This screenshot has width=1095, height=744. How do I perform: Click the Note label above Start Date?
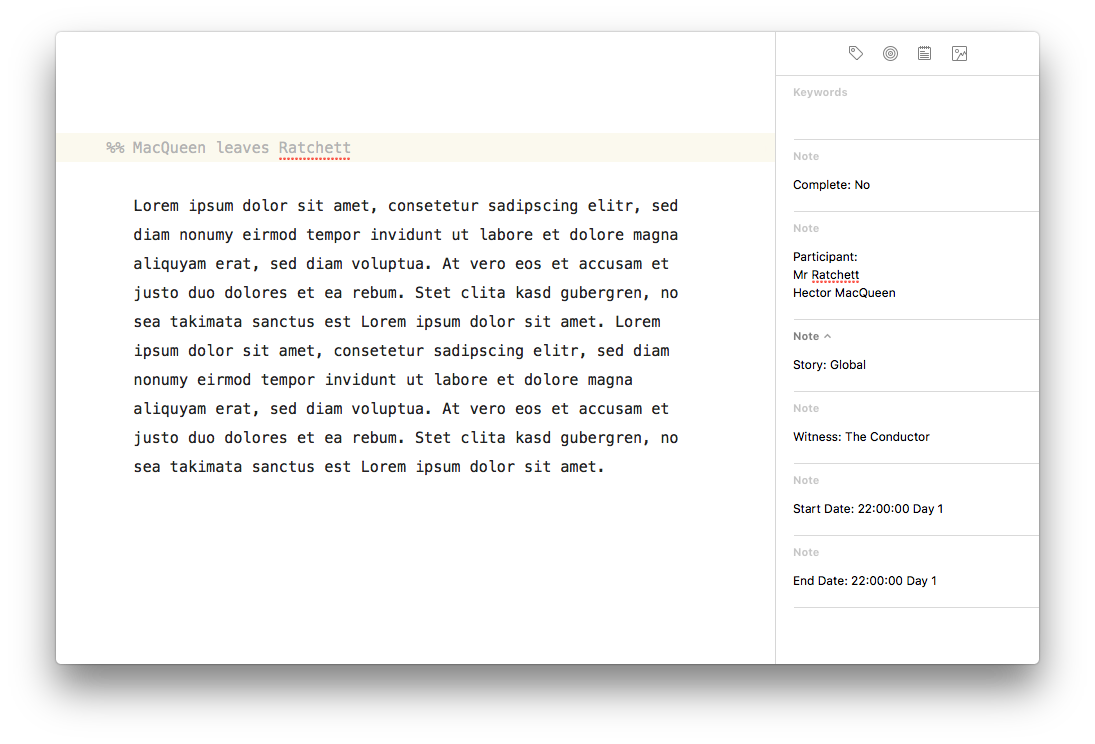806,481
